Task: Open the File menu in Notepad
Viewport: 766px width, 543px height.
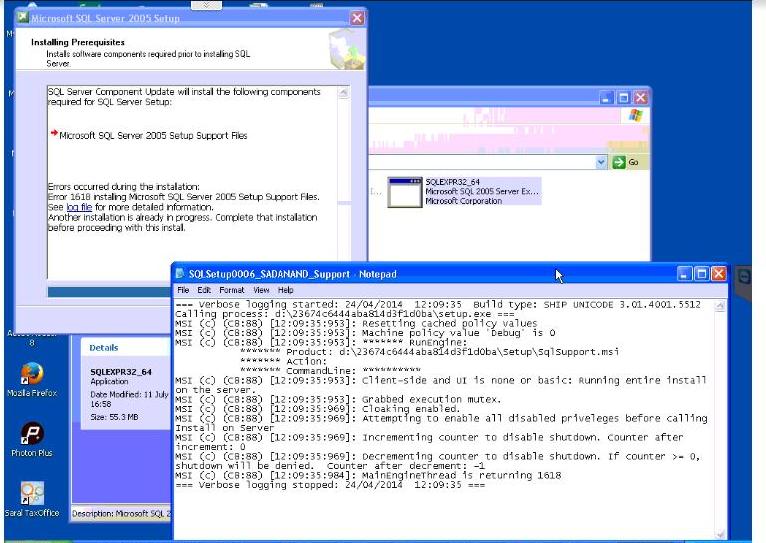Action: click(183, 290)
